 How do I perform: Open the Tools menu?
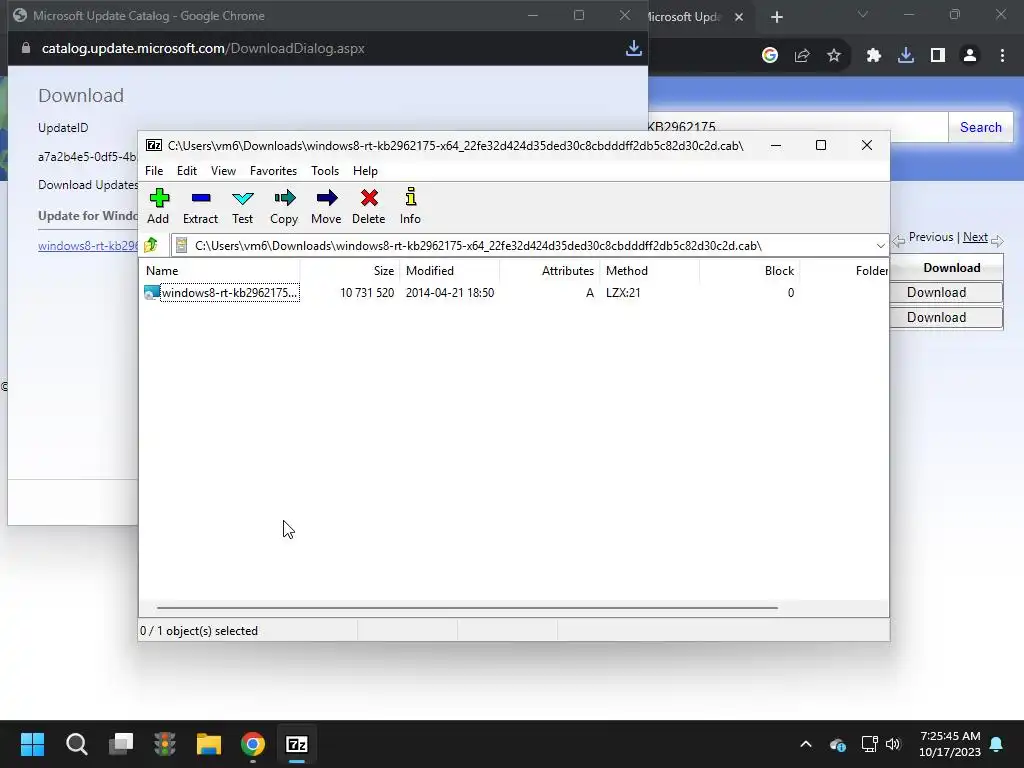[x=325, y=170]
